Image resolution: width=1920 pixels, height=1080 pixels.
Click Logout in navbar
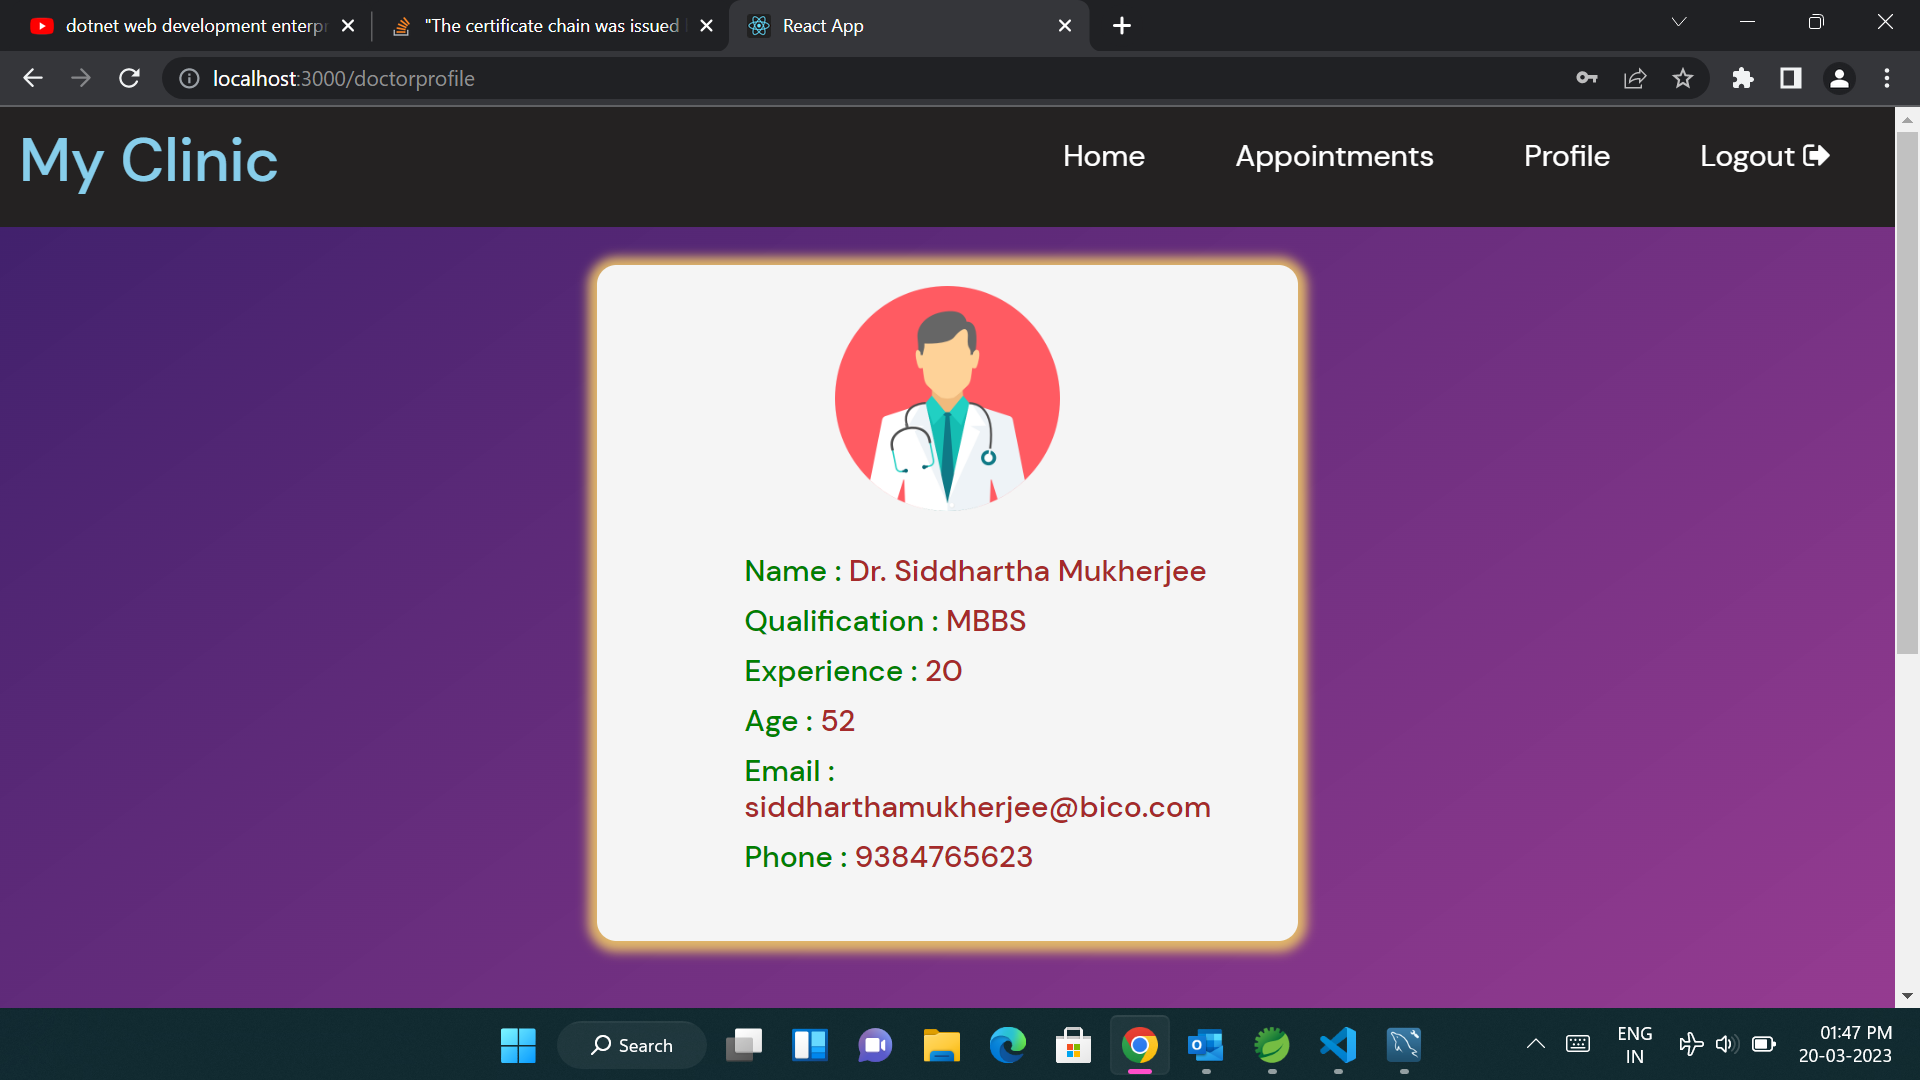pyautogui.click(x=1765, y=156)
